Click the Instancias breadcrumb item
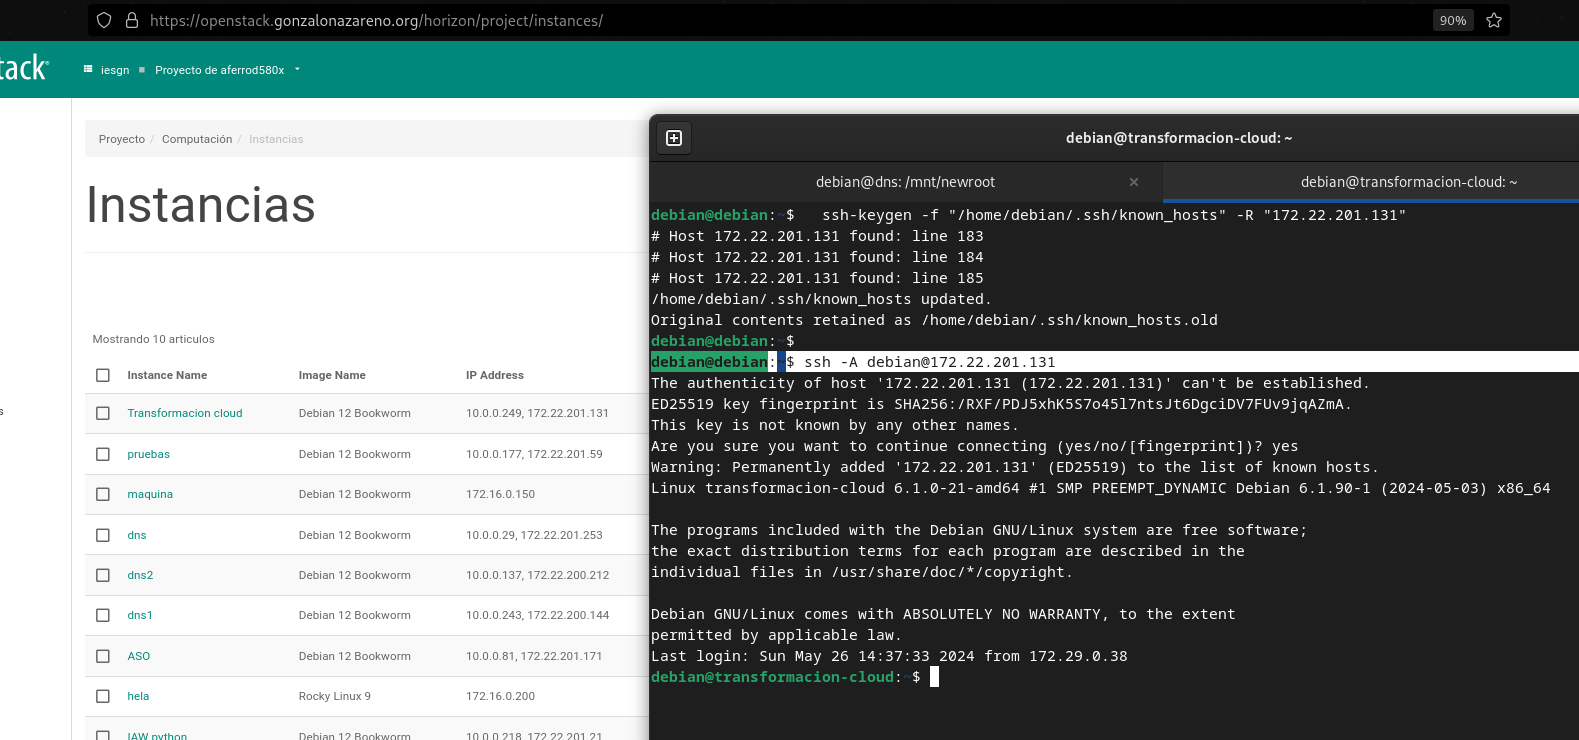 [276, 139]
